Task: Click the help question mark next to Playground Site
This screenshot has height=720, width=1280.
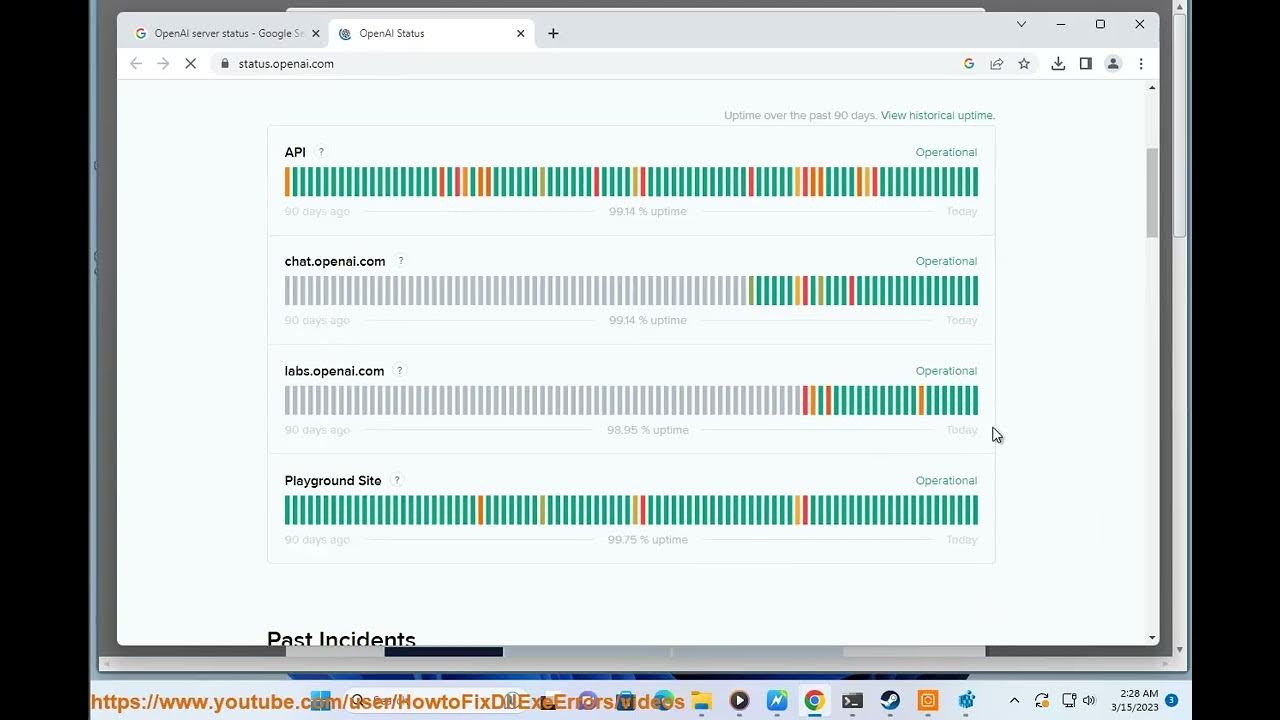Action: (x=396, y=480)
